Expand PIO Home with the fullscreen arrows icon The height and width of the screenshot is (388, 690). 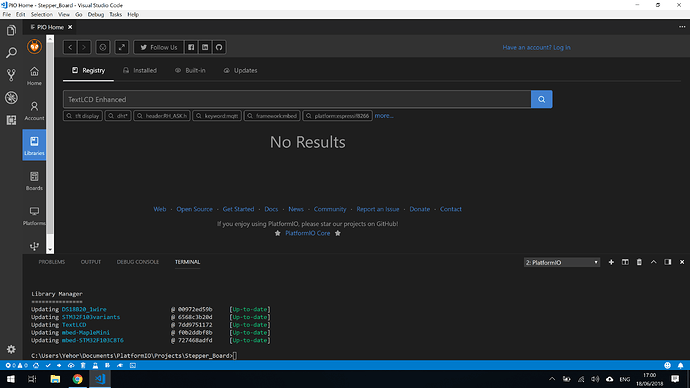(x=121, y=47)
